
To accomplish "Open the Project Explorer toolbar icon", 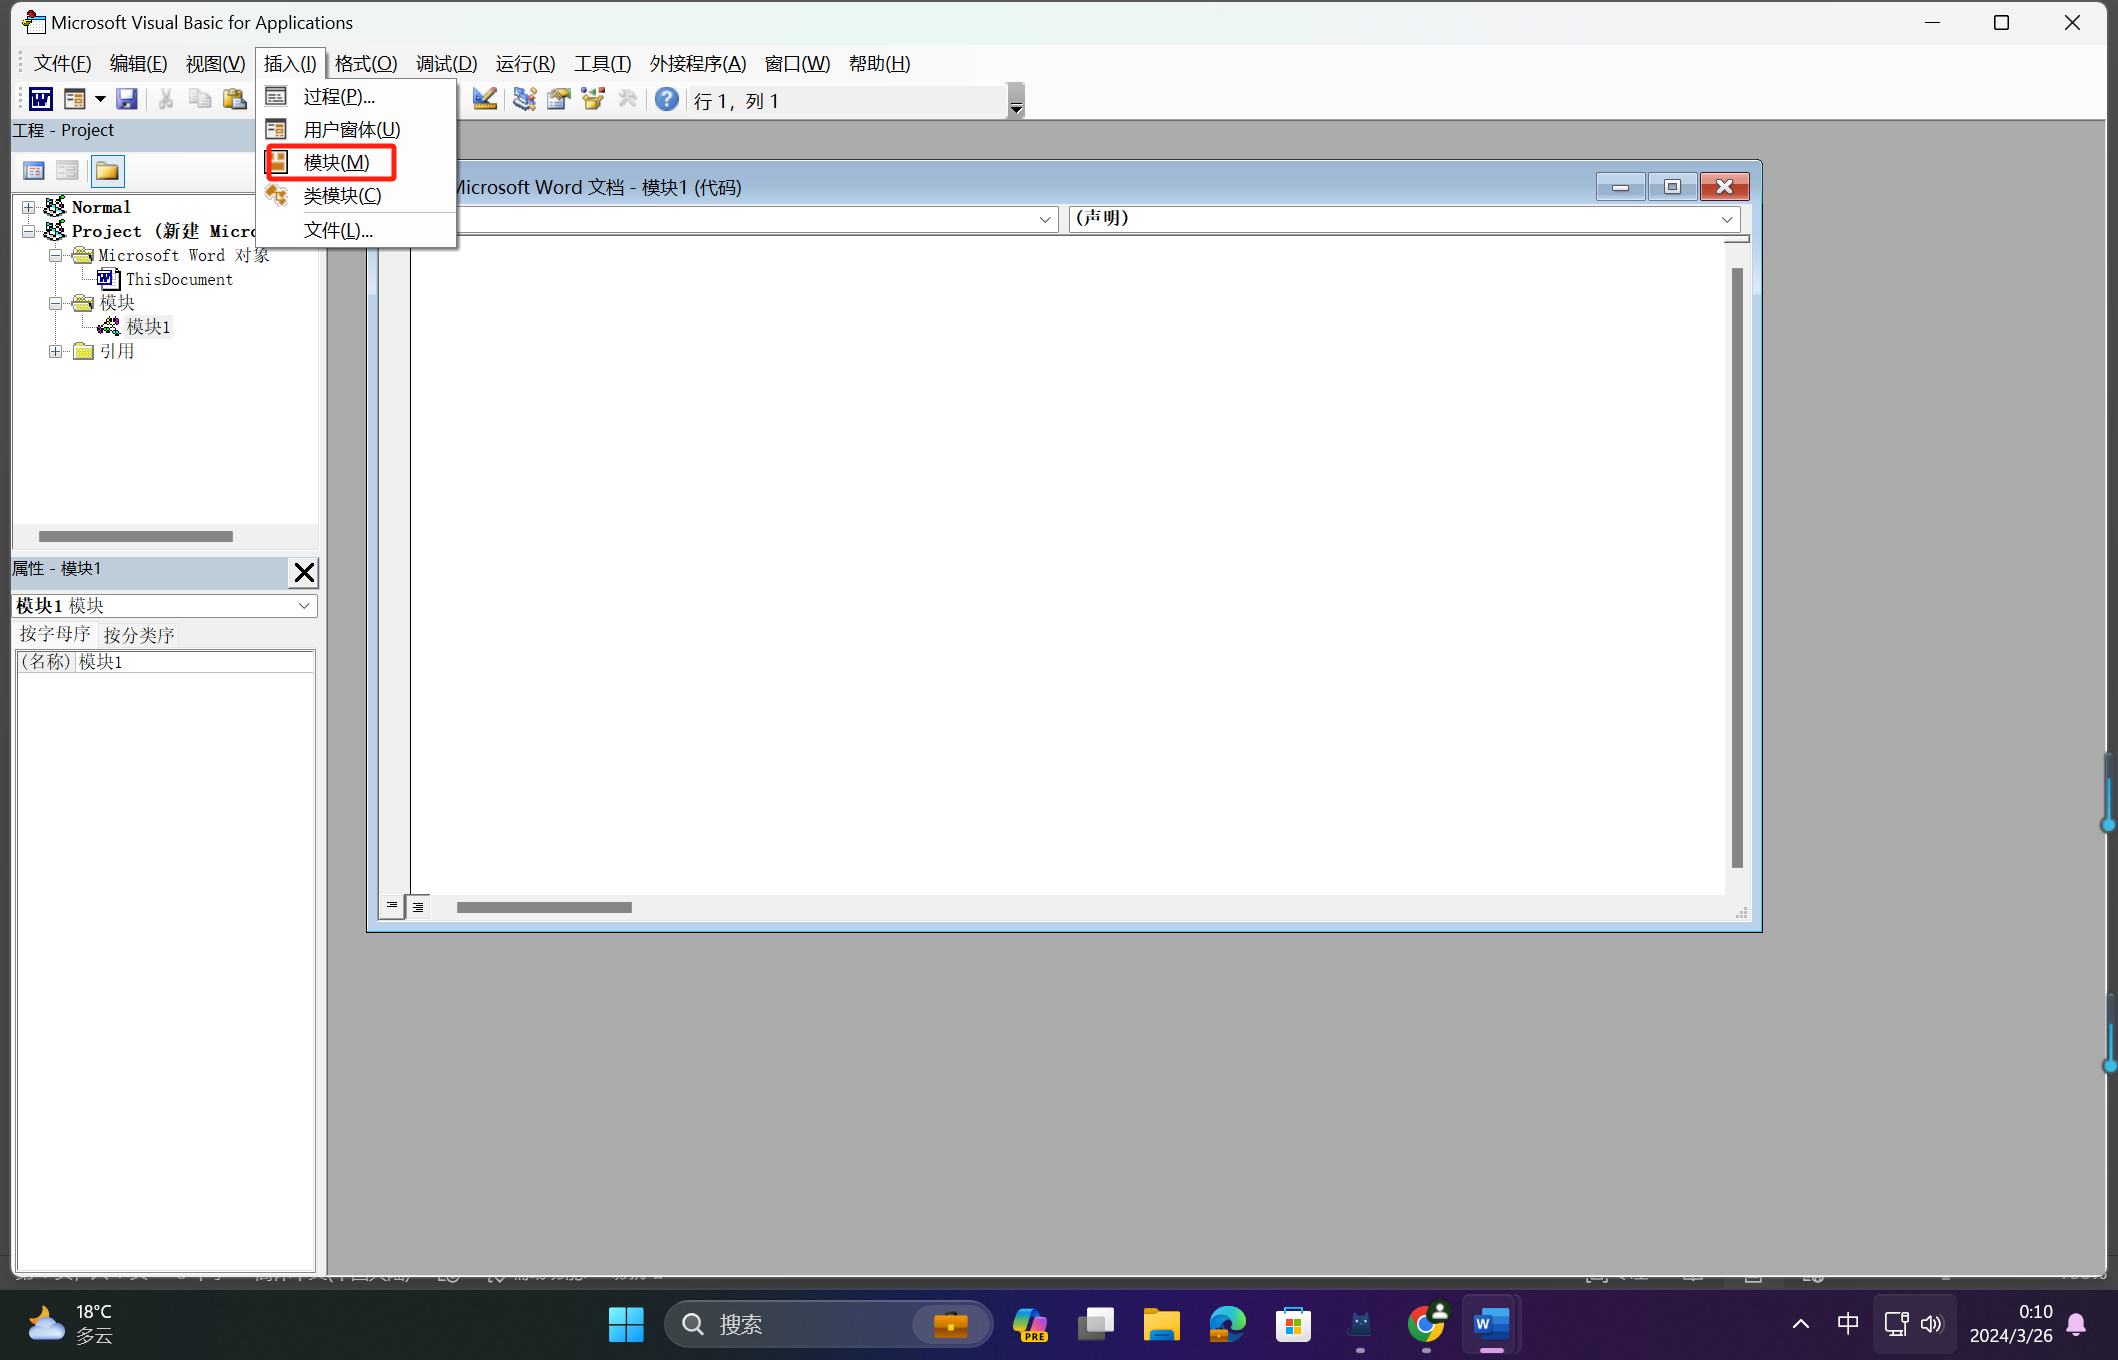I will pyautogui.click(x=524, y=99).
